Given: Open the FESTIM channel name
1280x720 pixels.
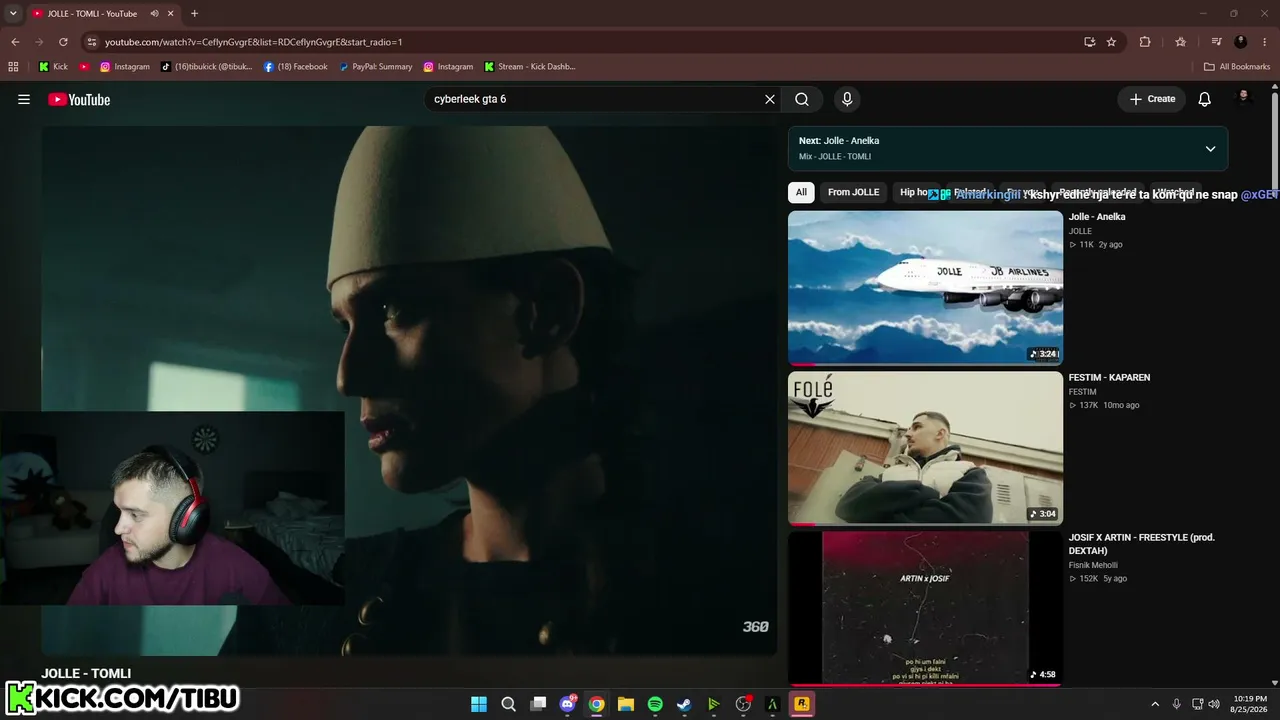Looking at the screenshot, I should pos(1083,392).
